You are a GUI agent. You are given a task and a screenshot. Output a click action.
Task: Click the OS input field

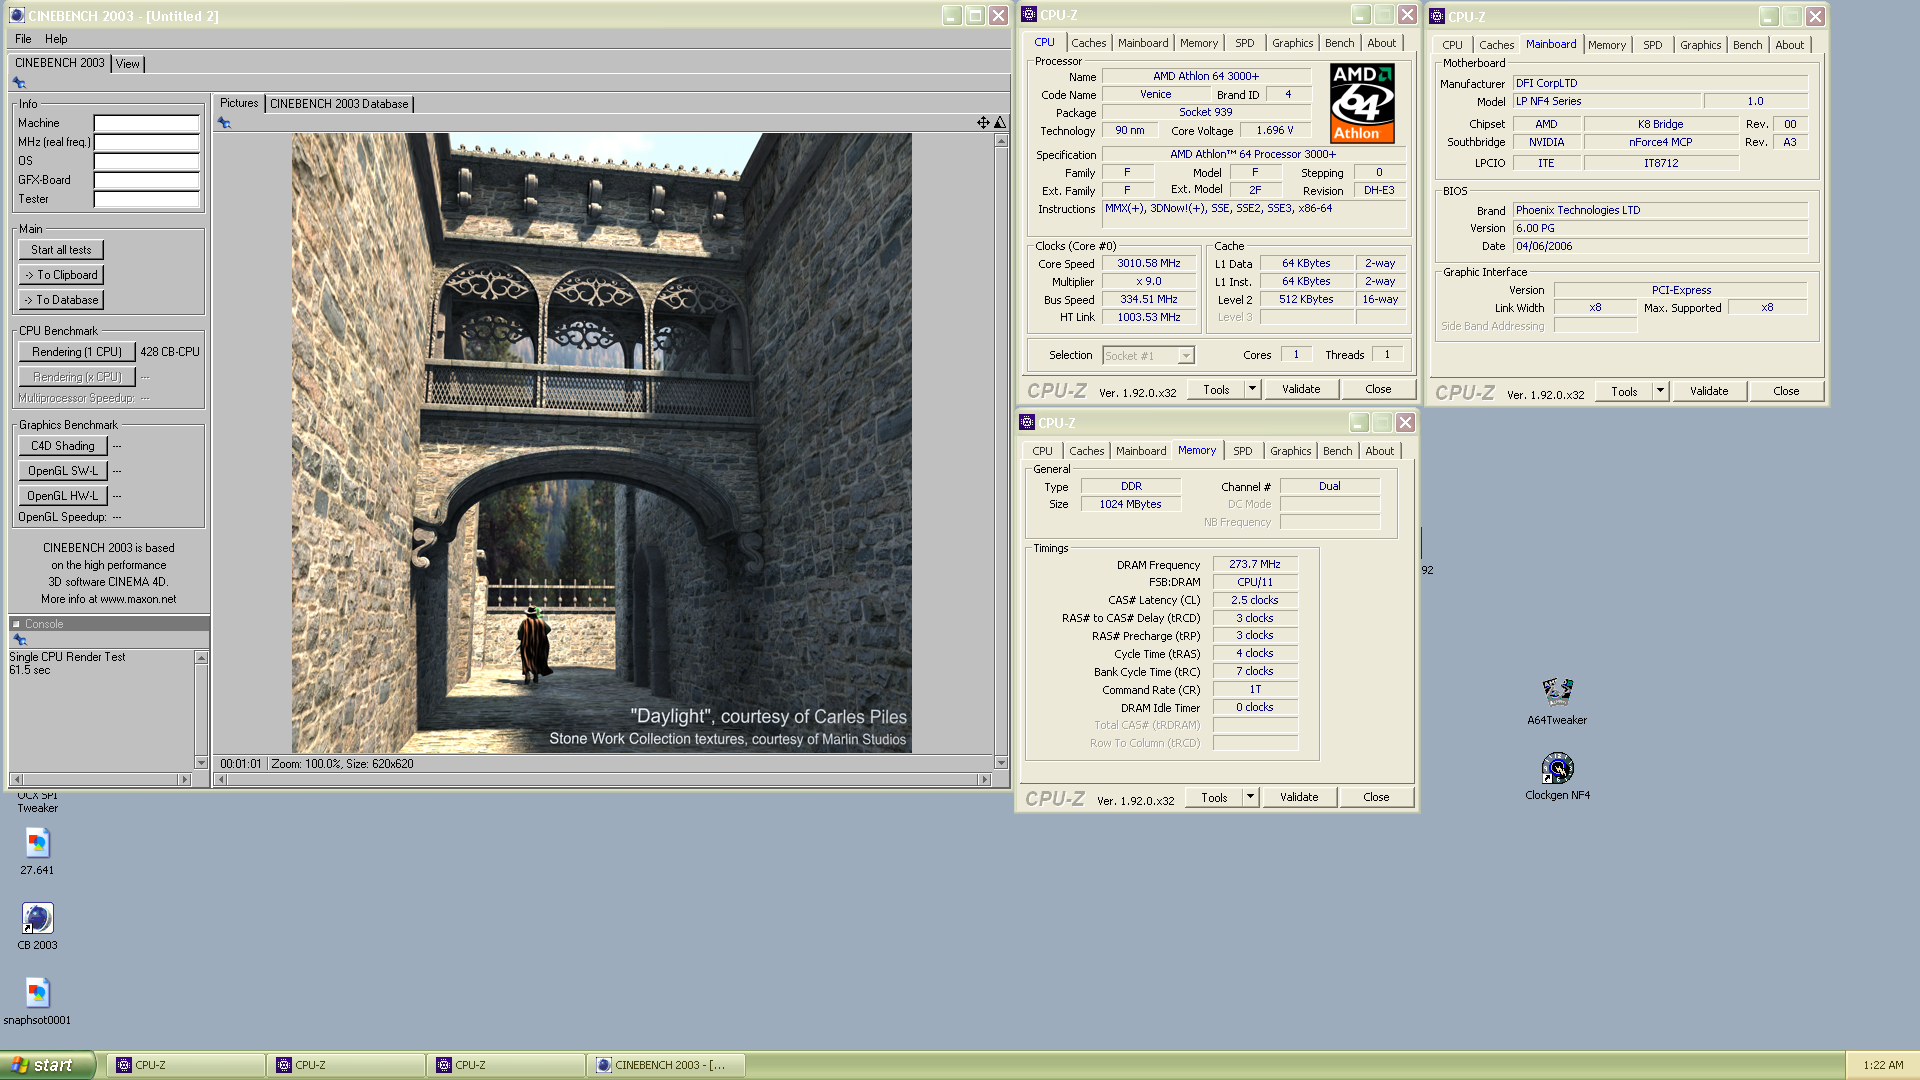point(146,161)
